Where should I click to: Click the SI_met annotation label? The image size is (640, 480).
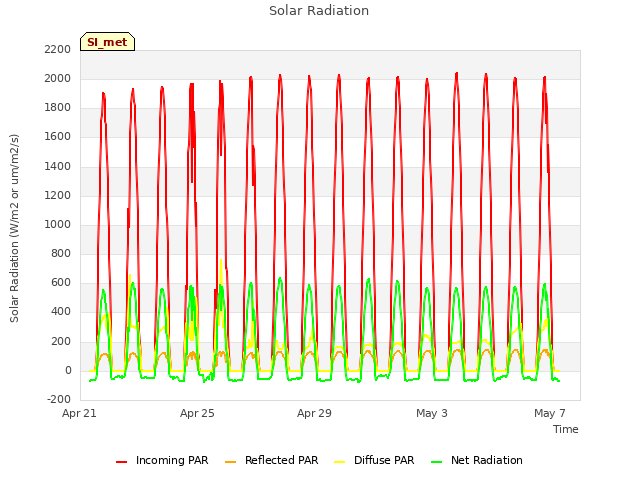pos(107,42)
